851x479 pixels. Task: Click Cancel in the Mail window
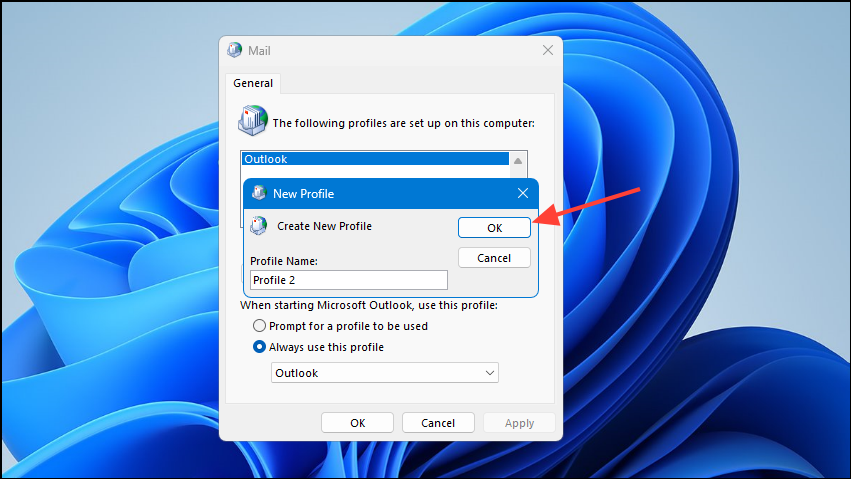tap(438, 423)
